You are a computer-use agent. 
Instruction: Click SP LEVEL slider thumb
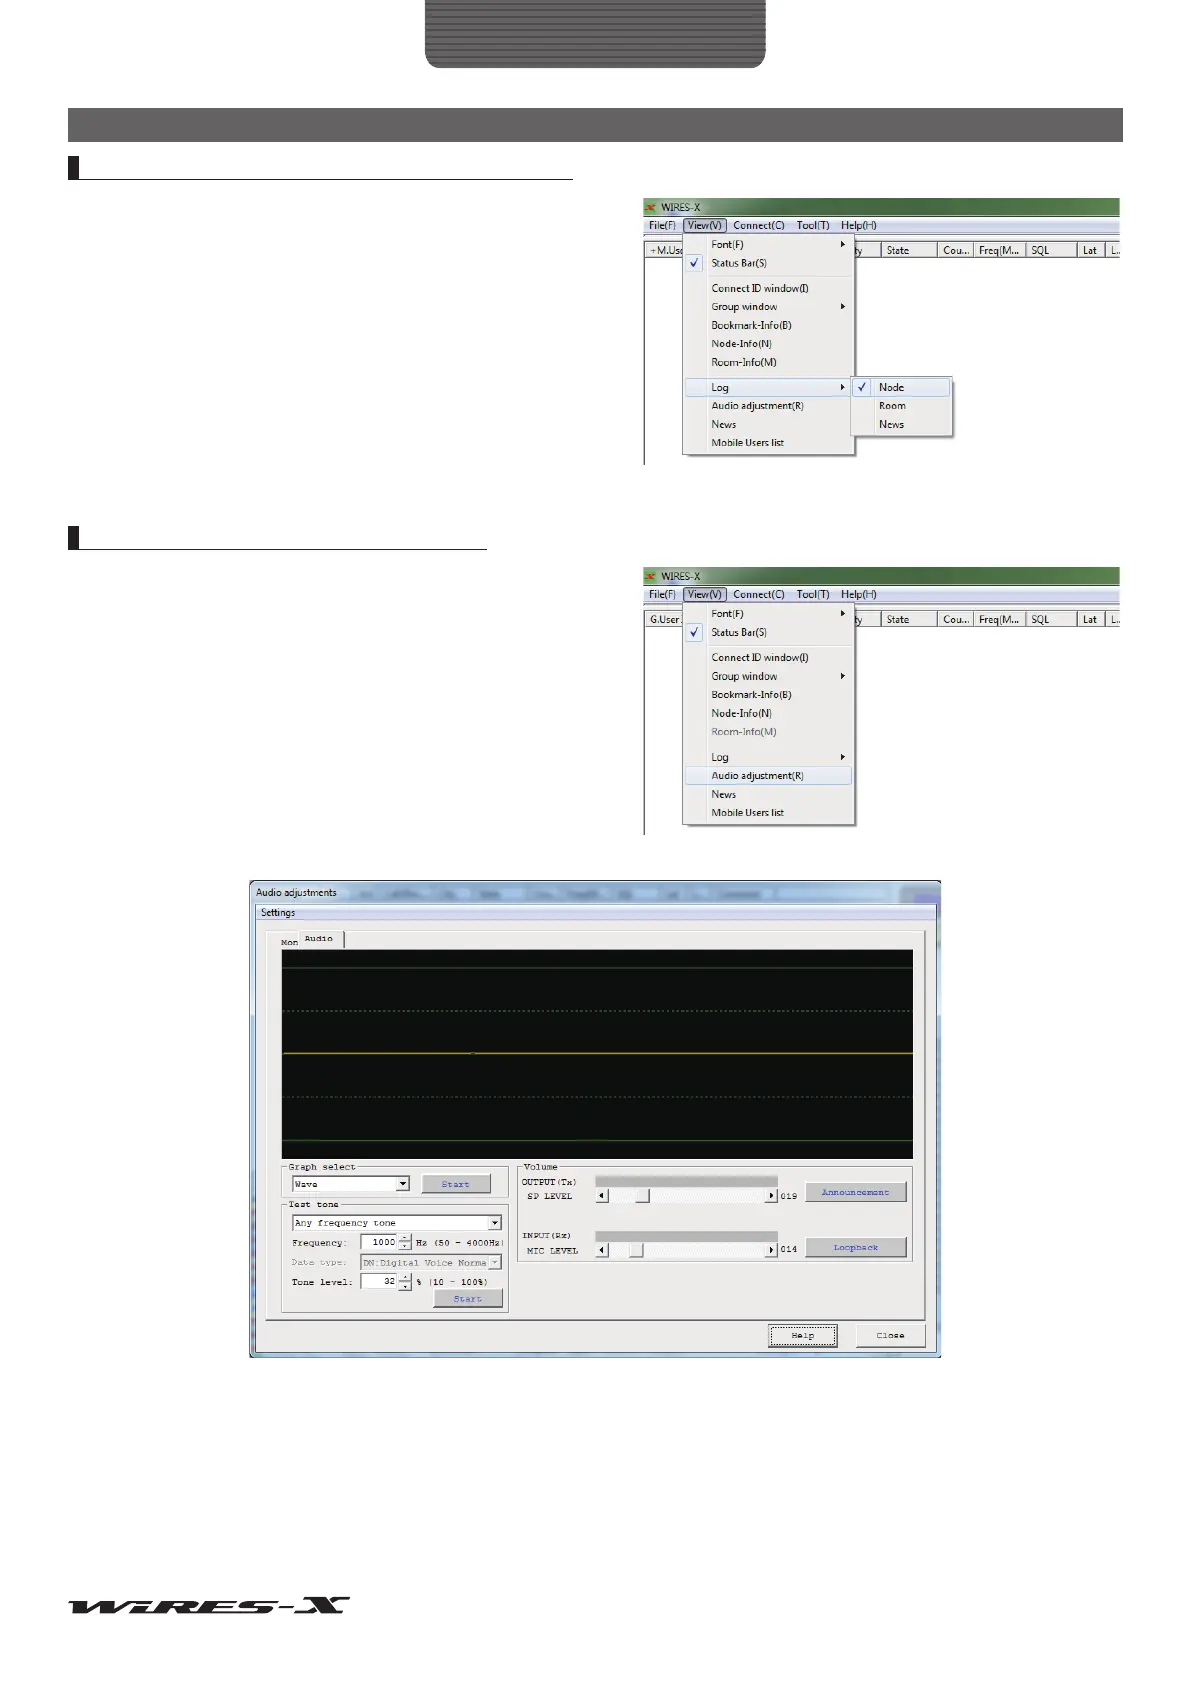point(643,1196)
